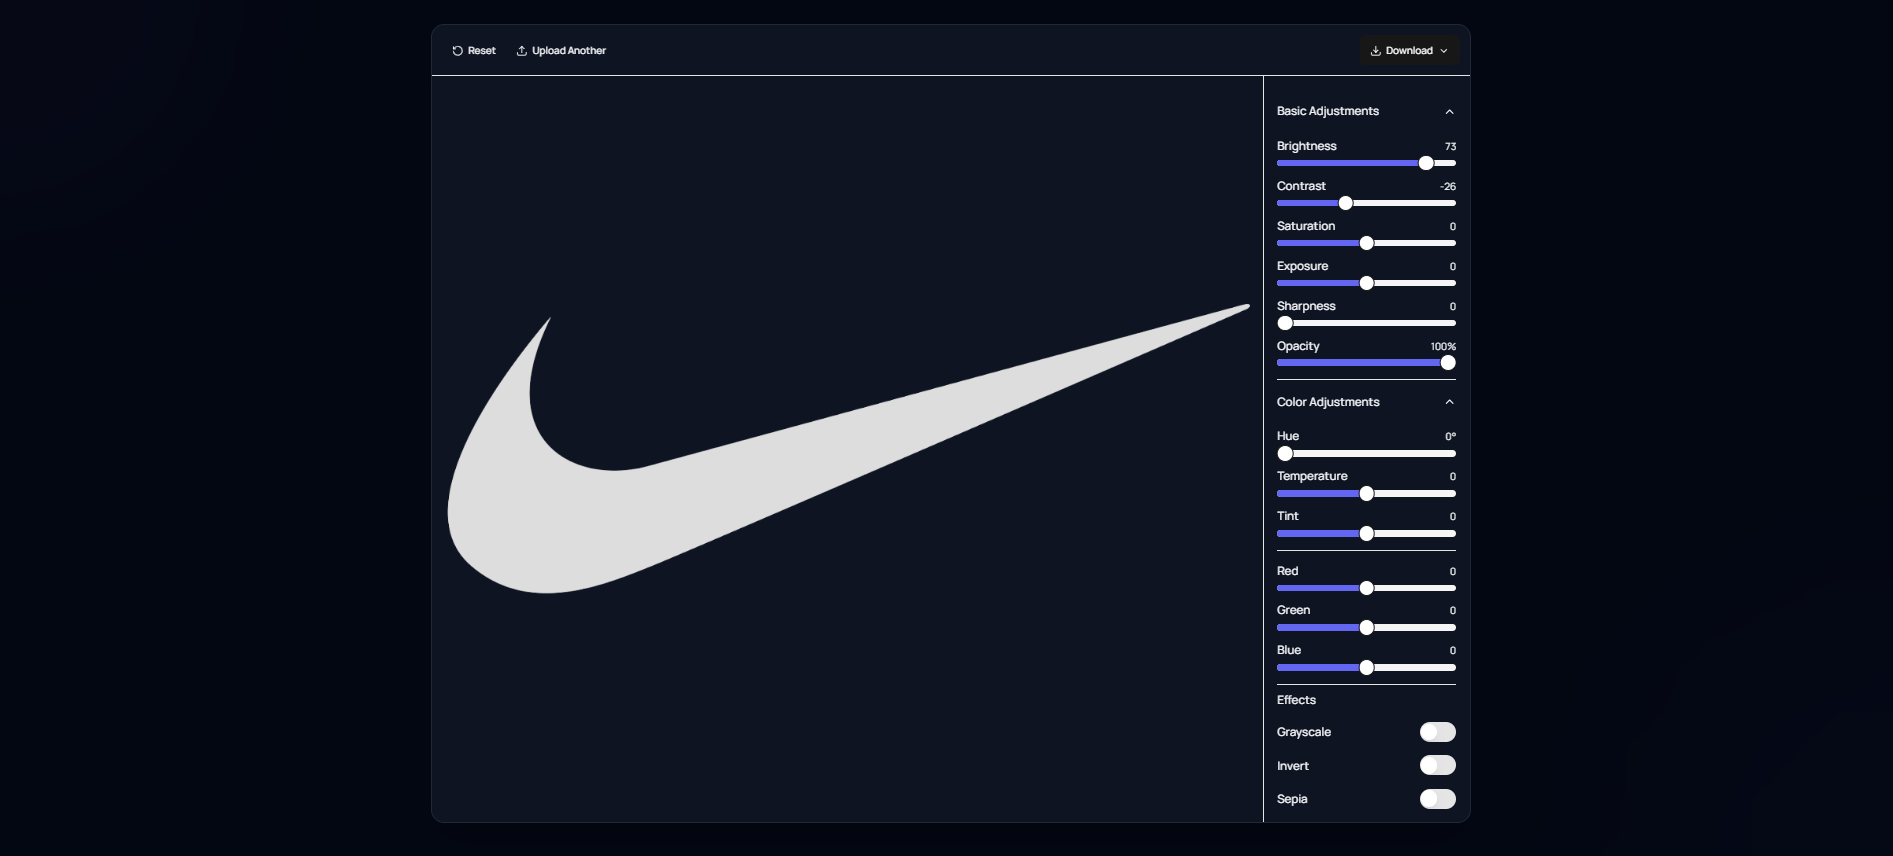Click the Green channel slider handle
The height and width of the screenshot is (856, 1893).
pyautogui.click(x=1367, y=628)
